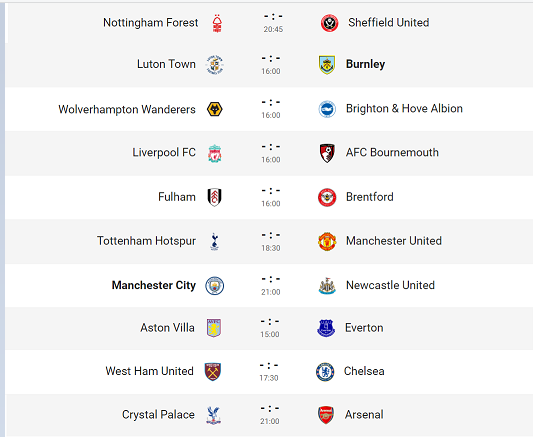The image size is (533, 437).
Task: Open the Burnley team link
Action: tap(365, 64)
